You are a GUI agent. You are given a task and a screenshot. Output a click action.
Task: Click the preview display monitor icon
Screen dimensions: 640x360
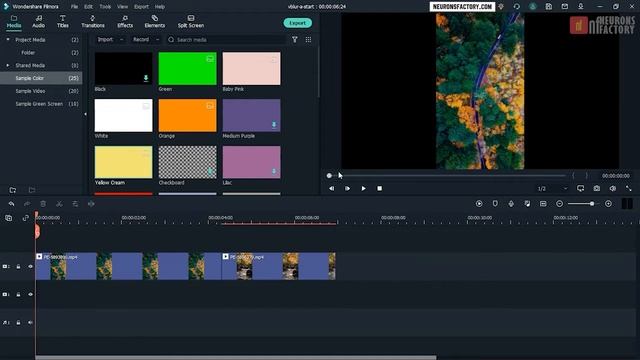pos(580,189)
